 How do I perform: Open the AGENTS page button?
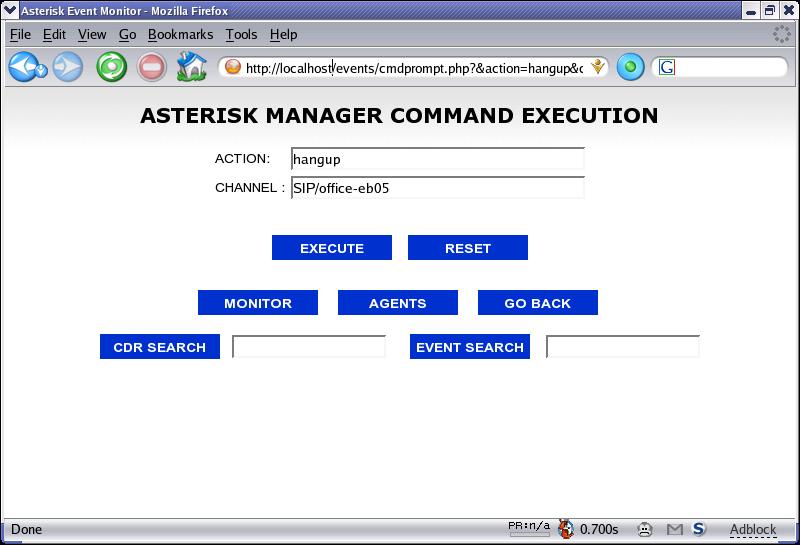pyautogui.click(x=398, y=303)
